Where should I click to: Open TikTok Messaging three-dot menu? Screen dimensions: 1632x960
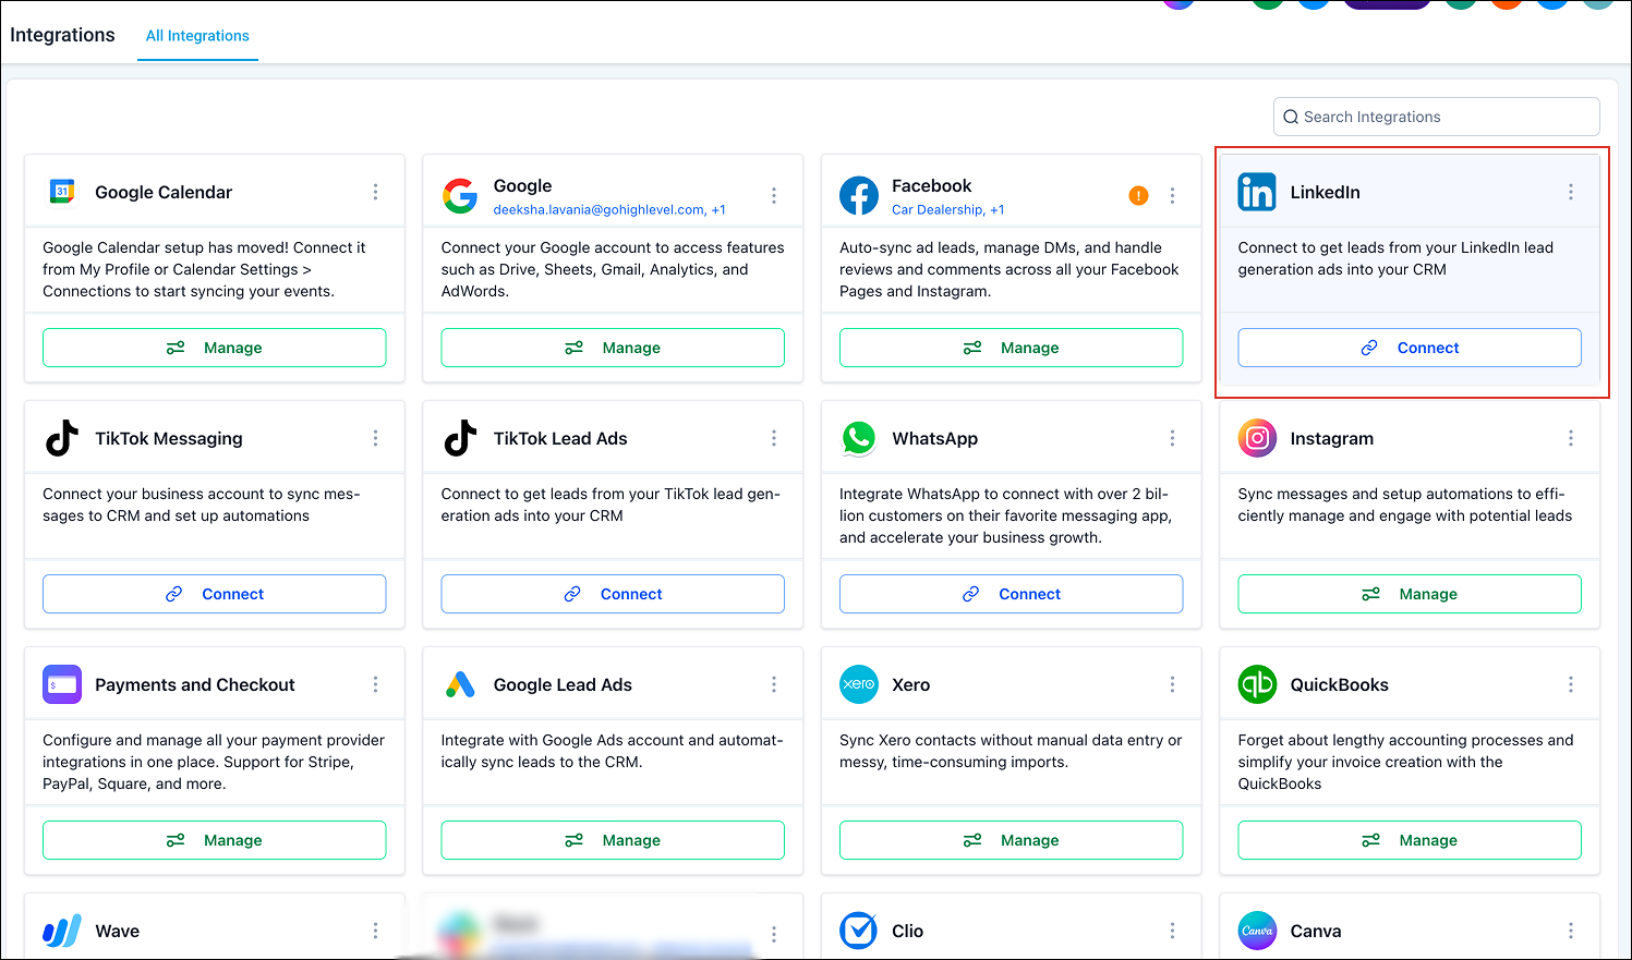(375, 438)
